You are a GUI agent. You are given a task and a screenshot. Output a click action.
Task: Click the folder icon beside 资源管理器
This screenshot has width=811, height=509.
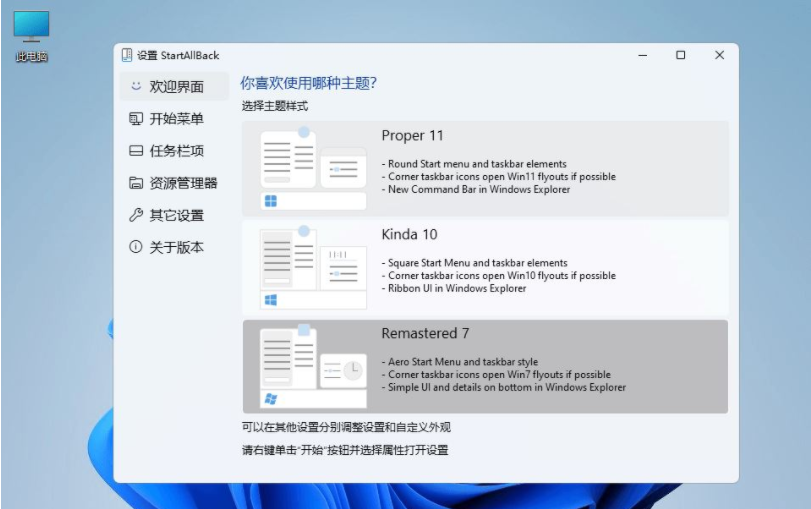136,183
